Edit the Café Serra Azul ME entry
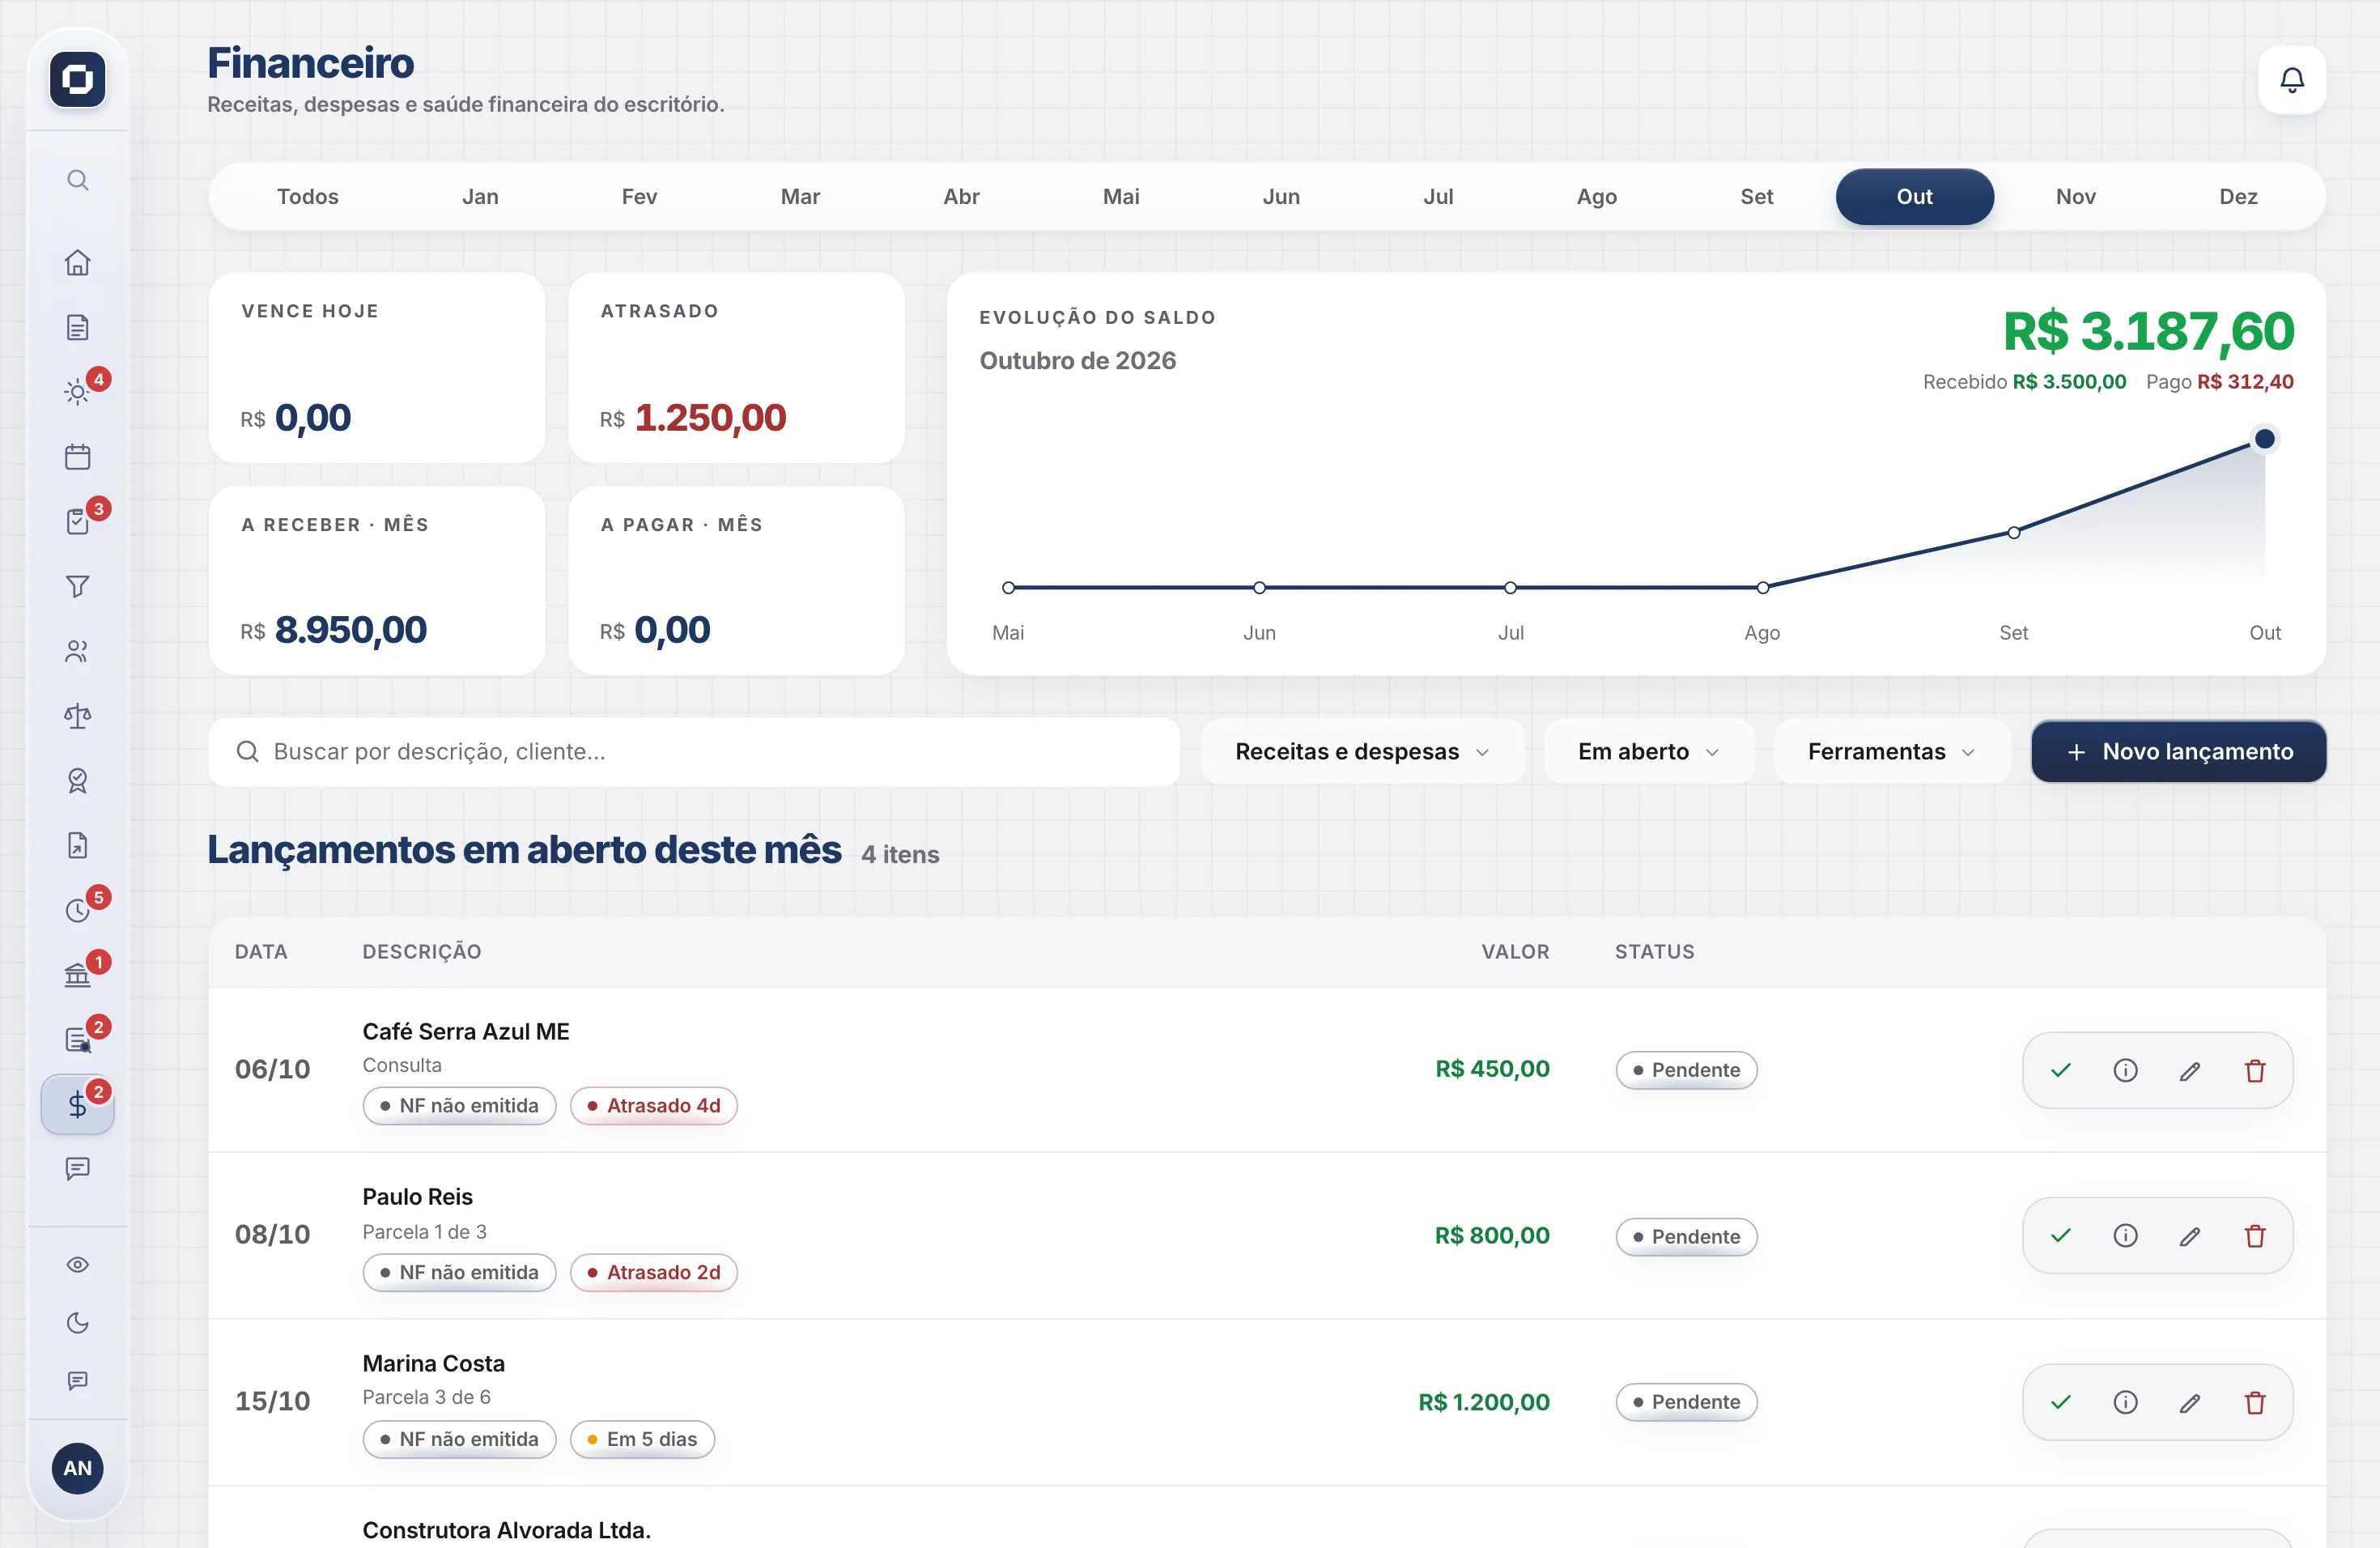The height and width of the screenshot is (1548, 2380). pos(2189,1070)
